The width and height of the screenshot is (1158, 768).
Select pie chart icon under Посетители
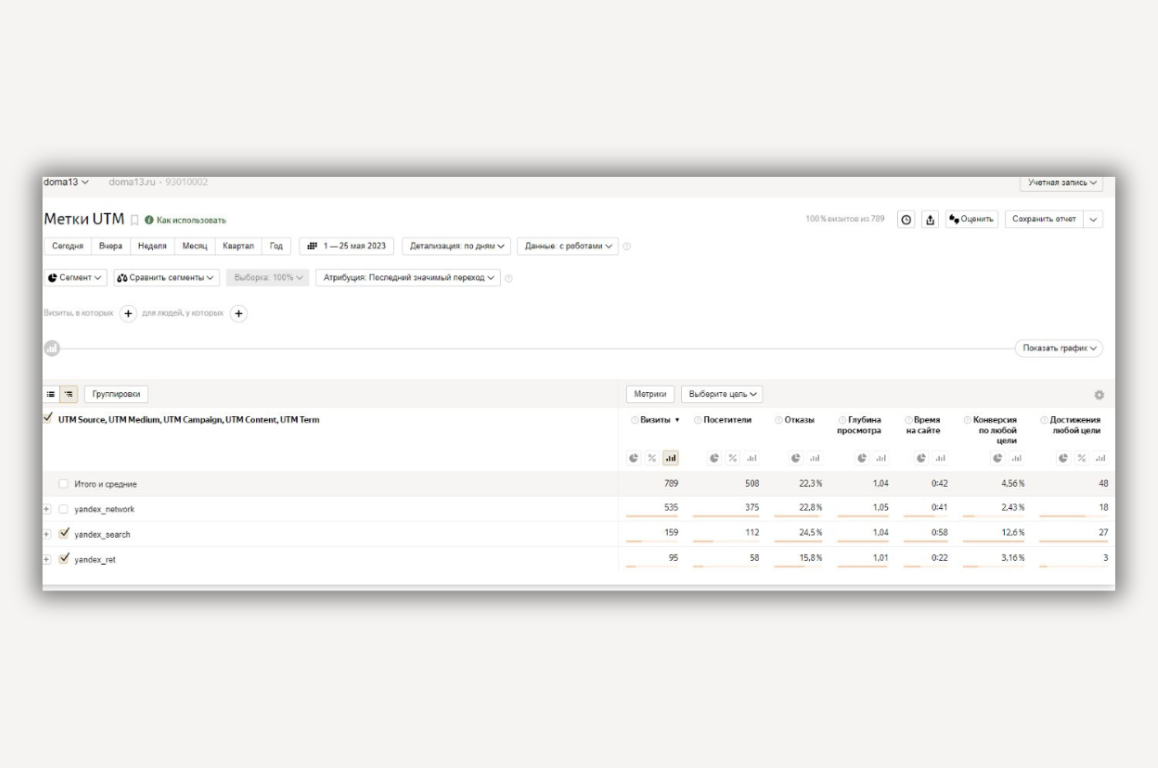pyautogui.click(x=714, y=459)
